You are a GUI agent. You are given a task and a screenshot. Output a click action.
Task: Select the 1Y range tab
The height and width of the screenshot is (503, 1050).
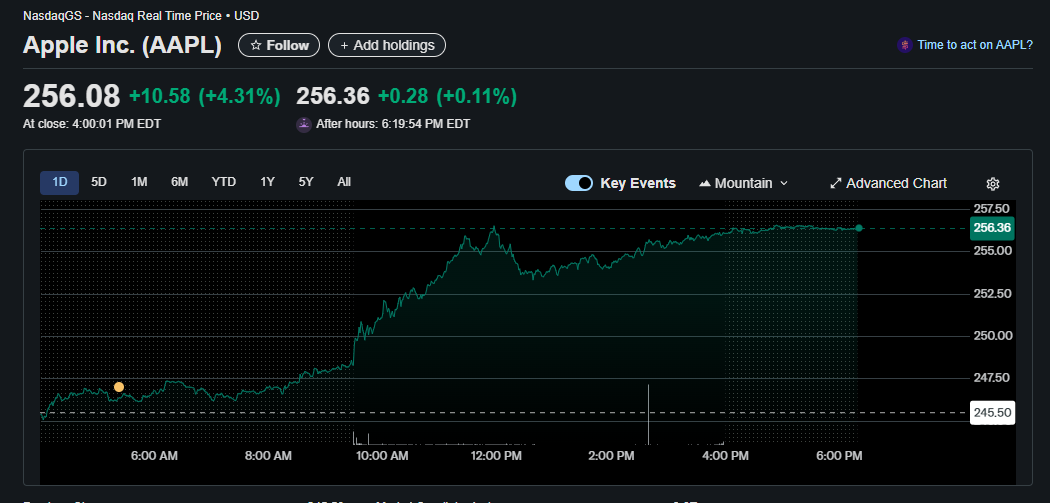267,182
